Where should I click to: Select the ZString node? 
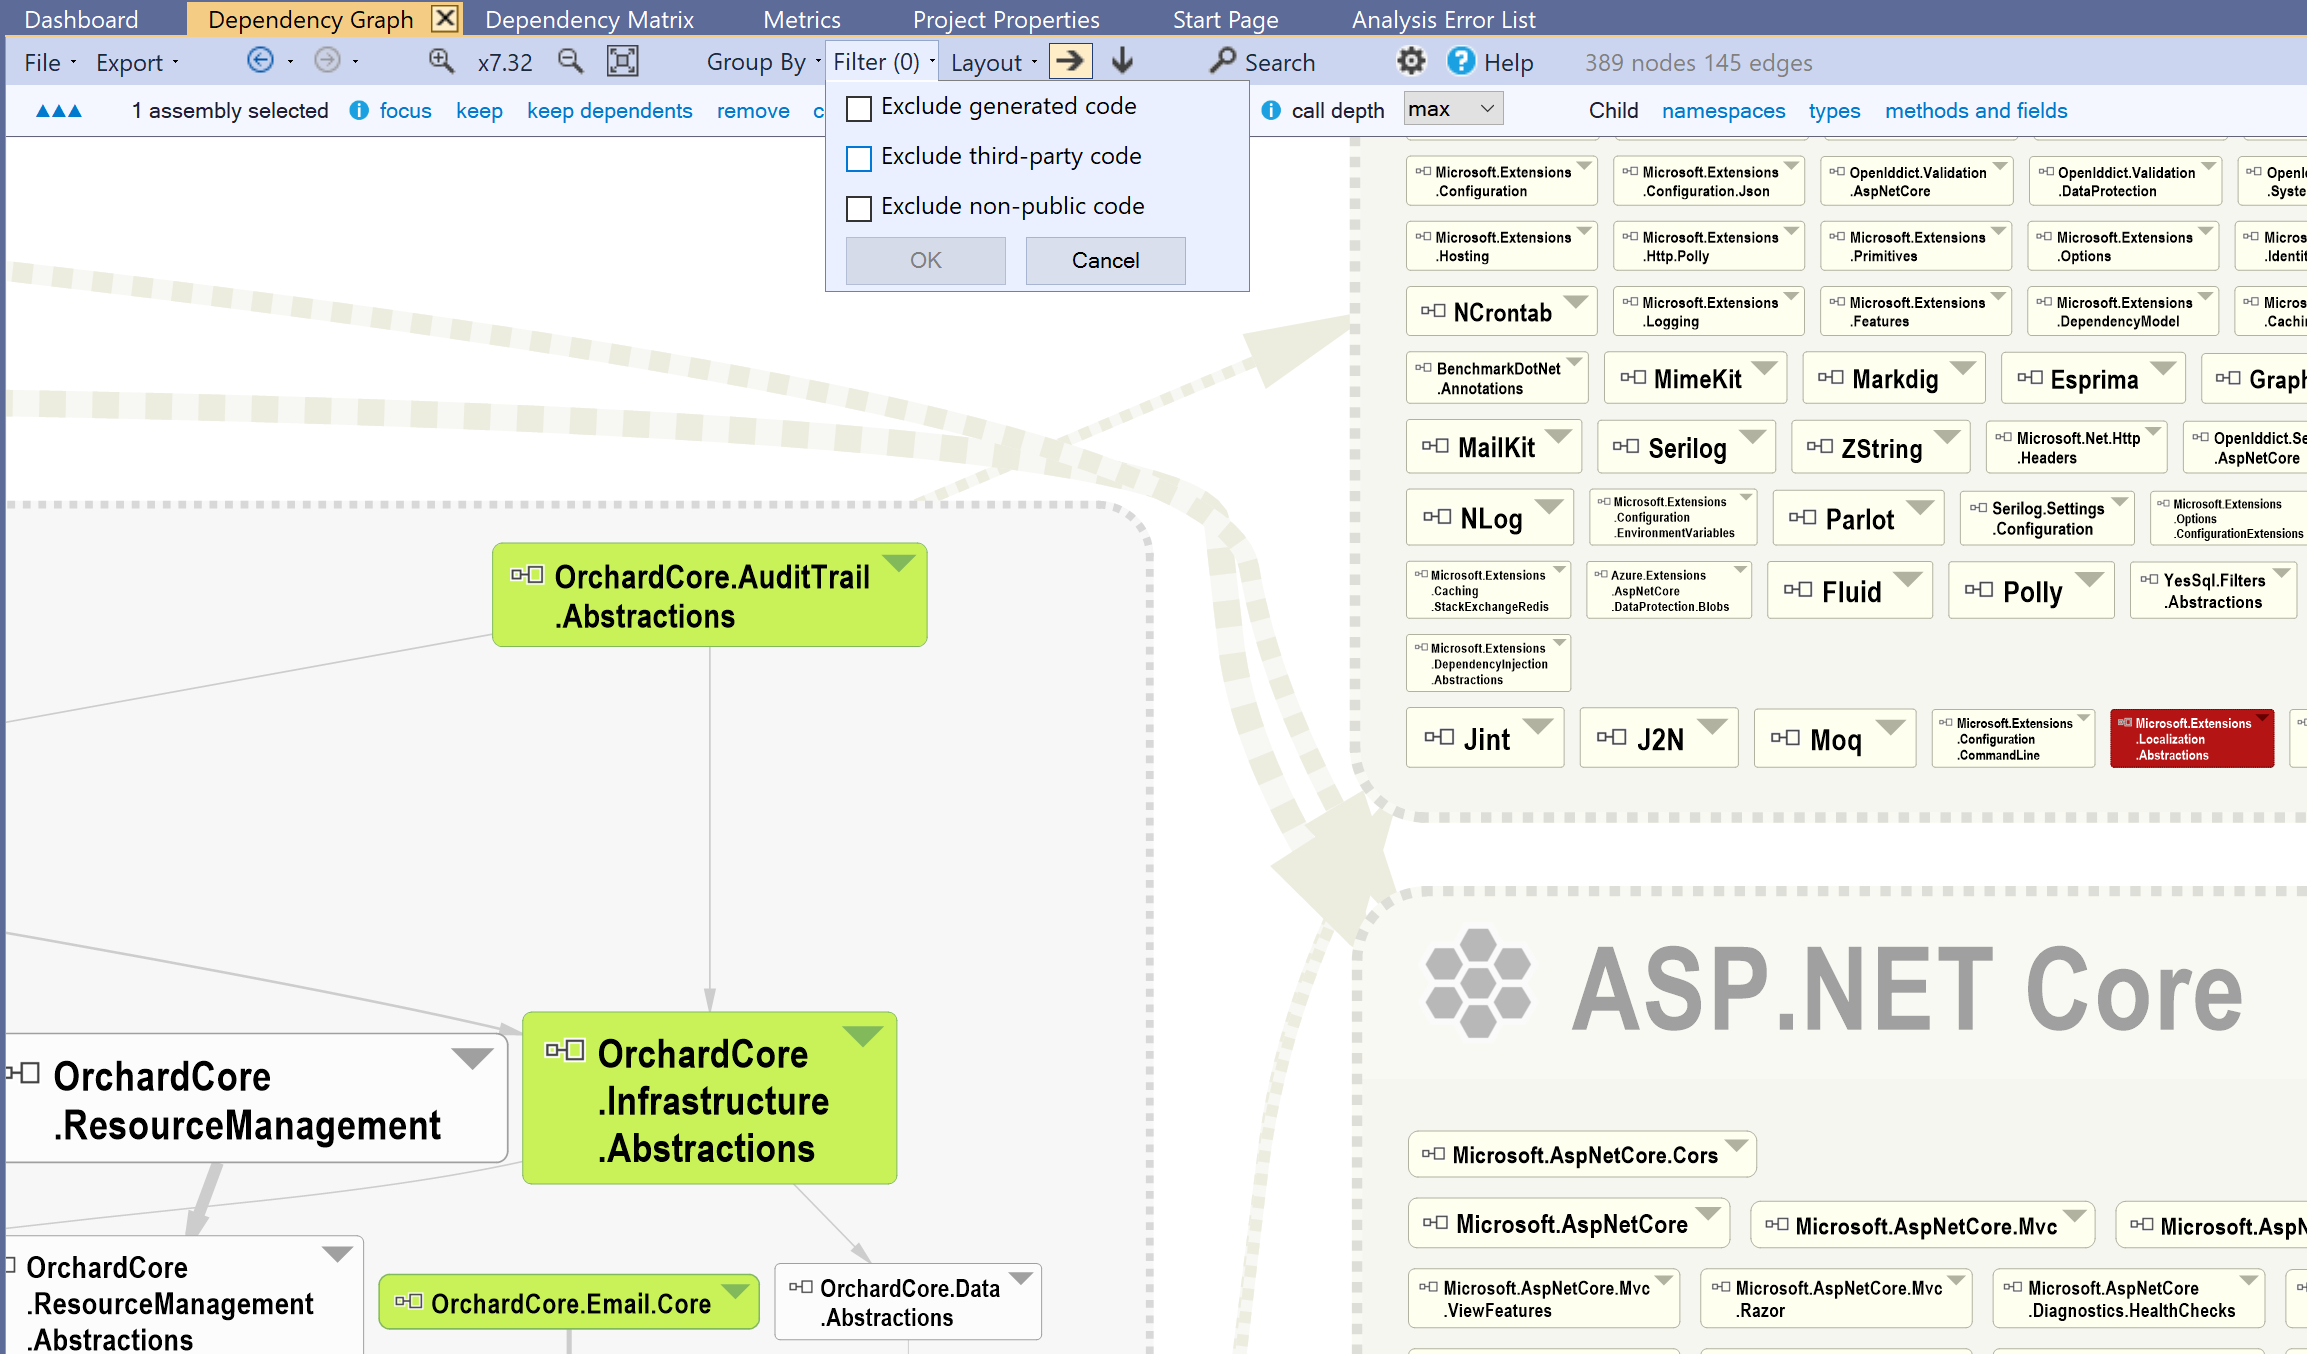tap(1880, 447)
